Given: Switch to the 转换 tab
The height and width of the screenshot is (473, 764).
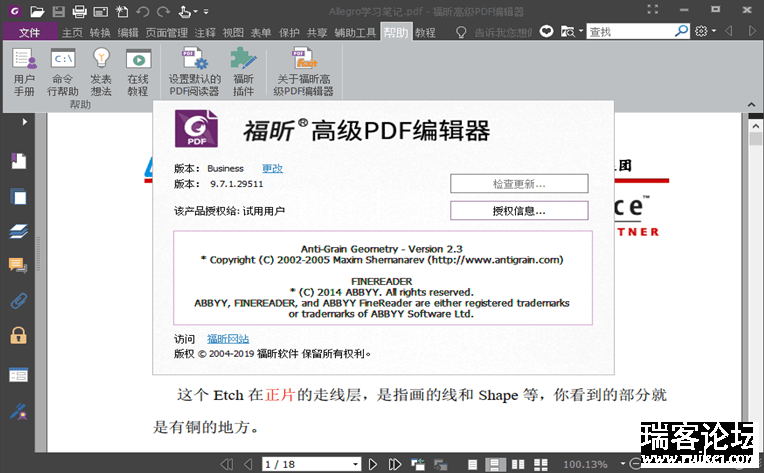Looking at the screenshot, I should tap(100, 33).
